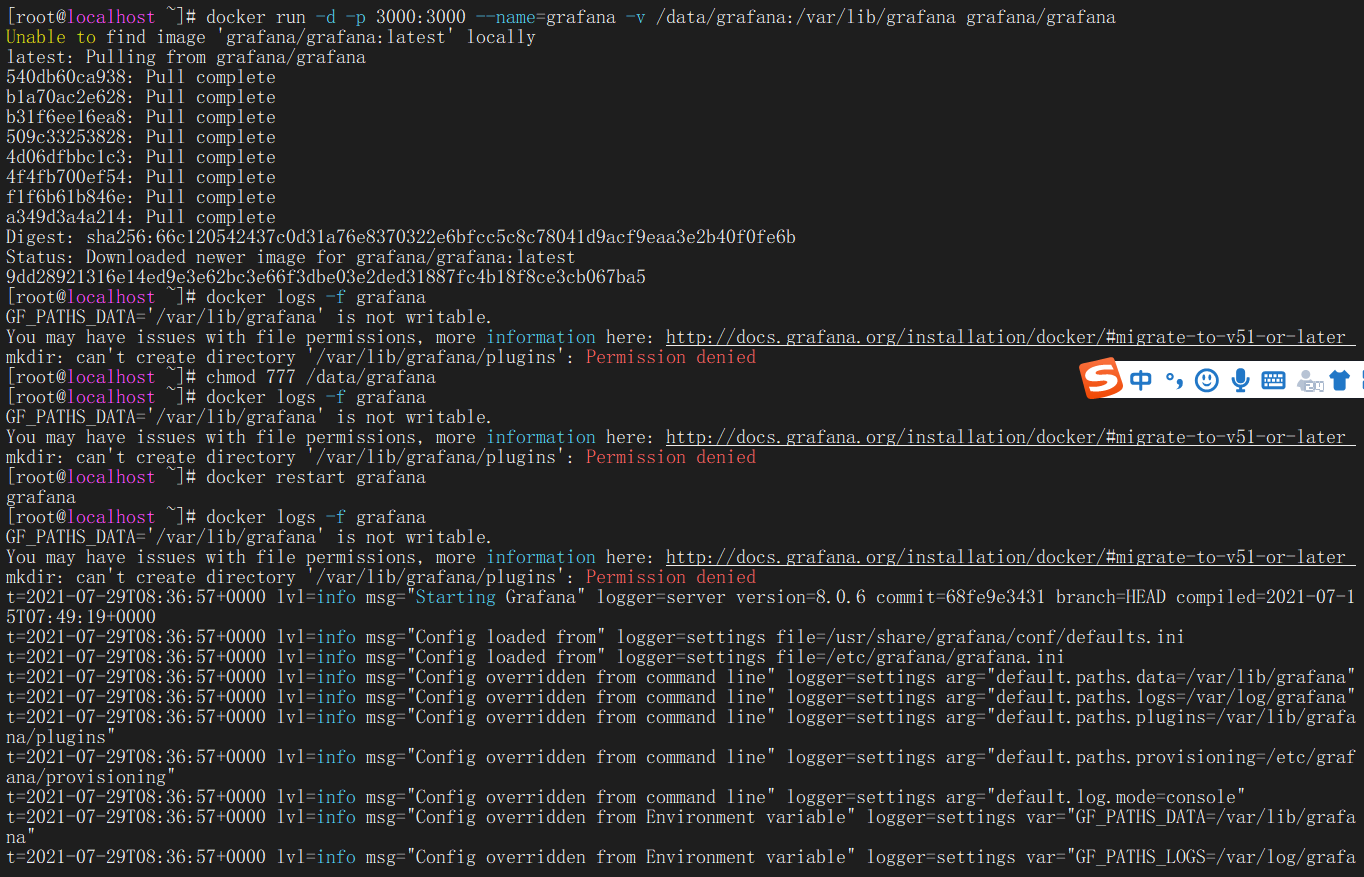Select layer f1f6b61b846e Pull complete line

pyautogui.click(x=141, y=197)
